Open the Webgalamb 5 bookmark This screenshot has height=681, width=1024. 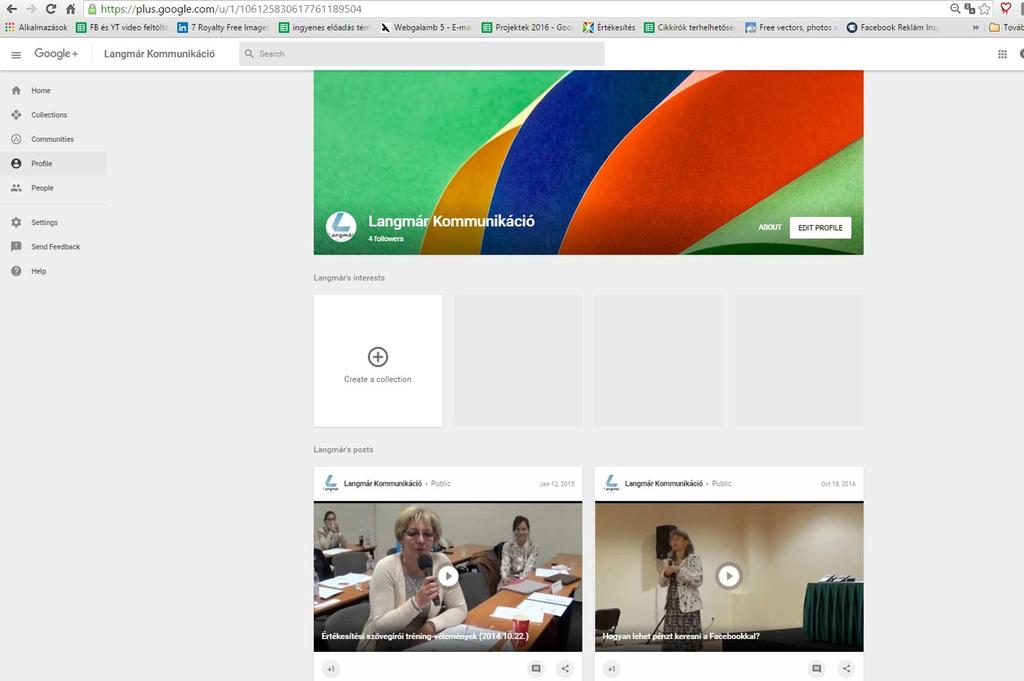point(425,27)
